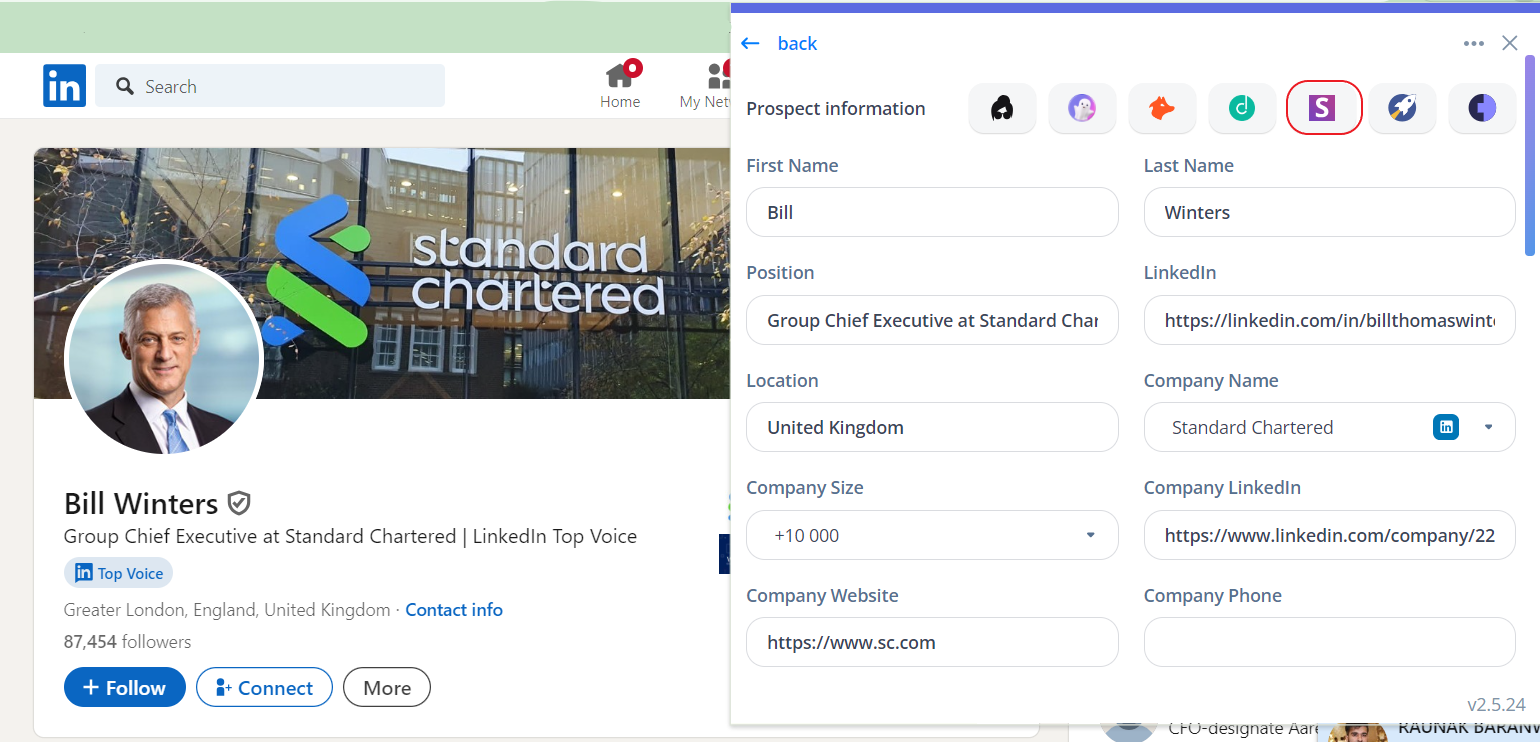
Task: Click the LinkedIn logo icon
Action: [64, 86]
